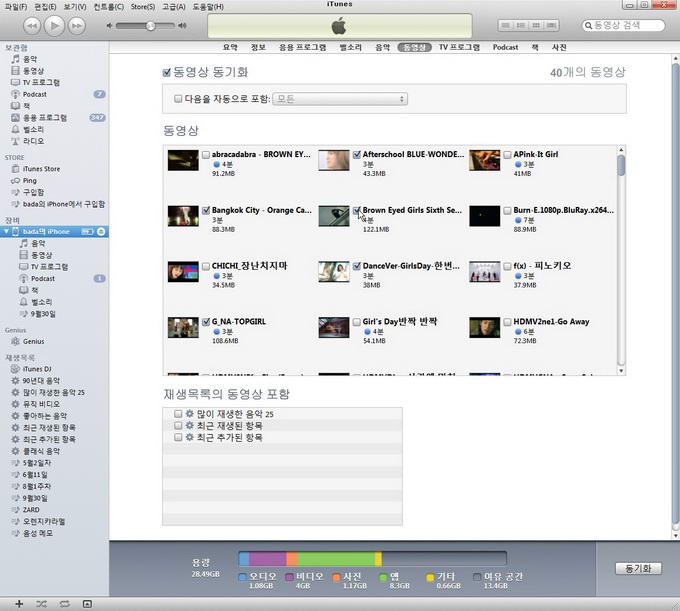This screenshot has height=611, width=680.
Task: Click the mute speaker icon left of volume
Action: (109, 26)
